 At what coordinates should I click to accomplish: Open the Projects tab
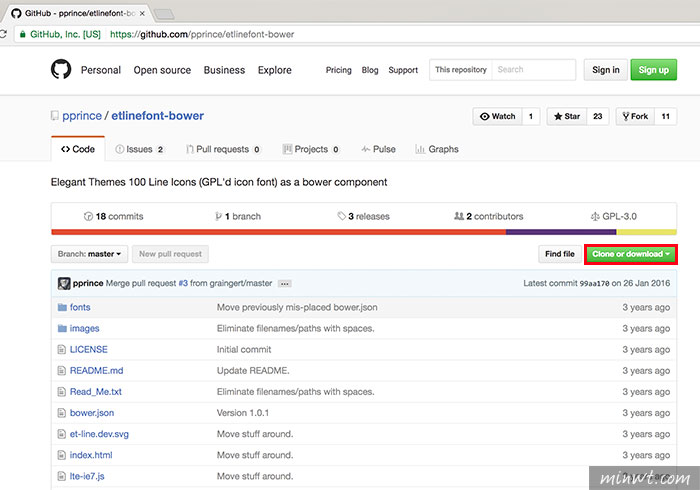[x=311, y=149]
